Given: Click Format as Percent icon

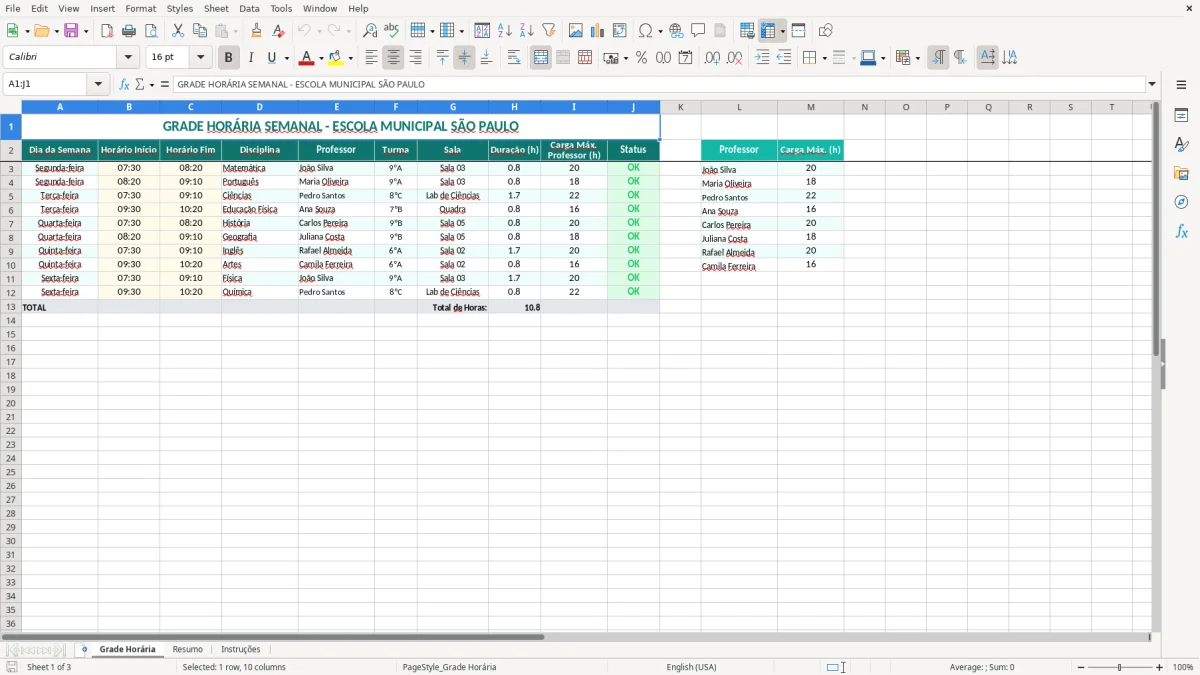Looking at the screenshot, I should 642,58.
